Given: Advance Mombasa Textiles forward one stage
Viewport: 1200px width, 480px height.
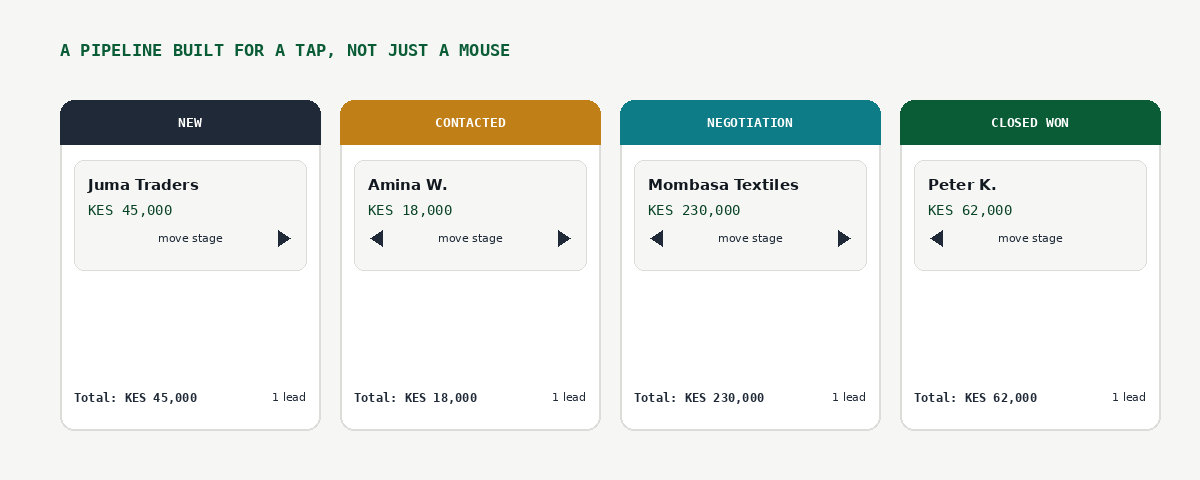Looking at the screenshot, I should (x=844, y=238).
